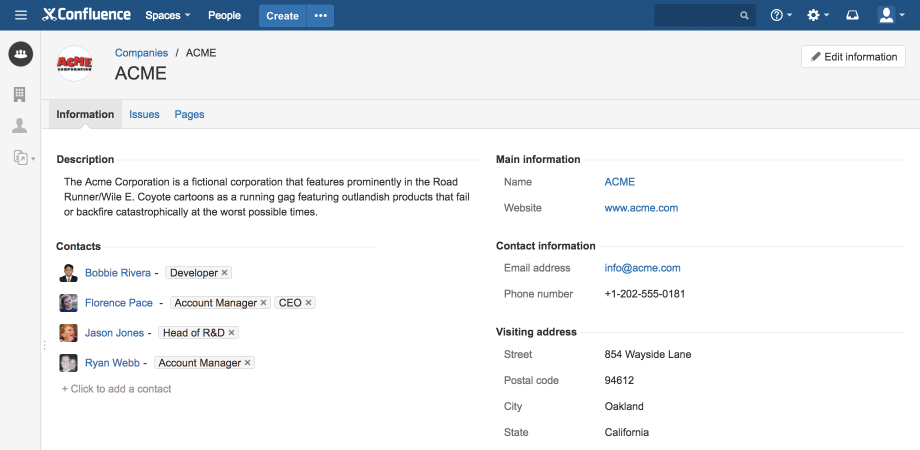The image size is (920, 450).
Task: Click the sidebar collapse handle dots
Action: tap(45, 346)
